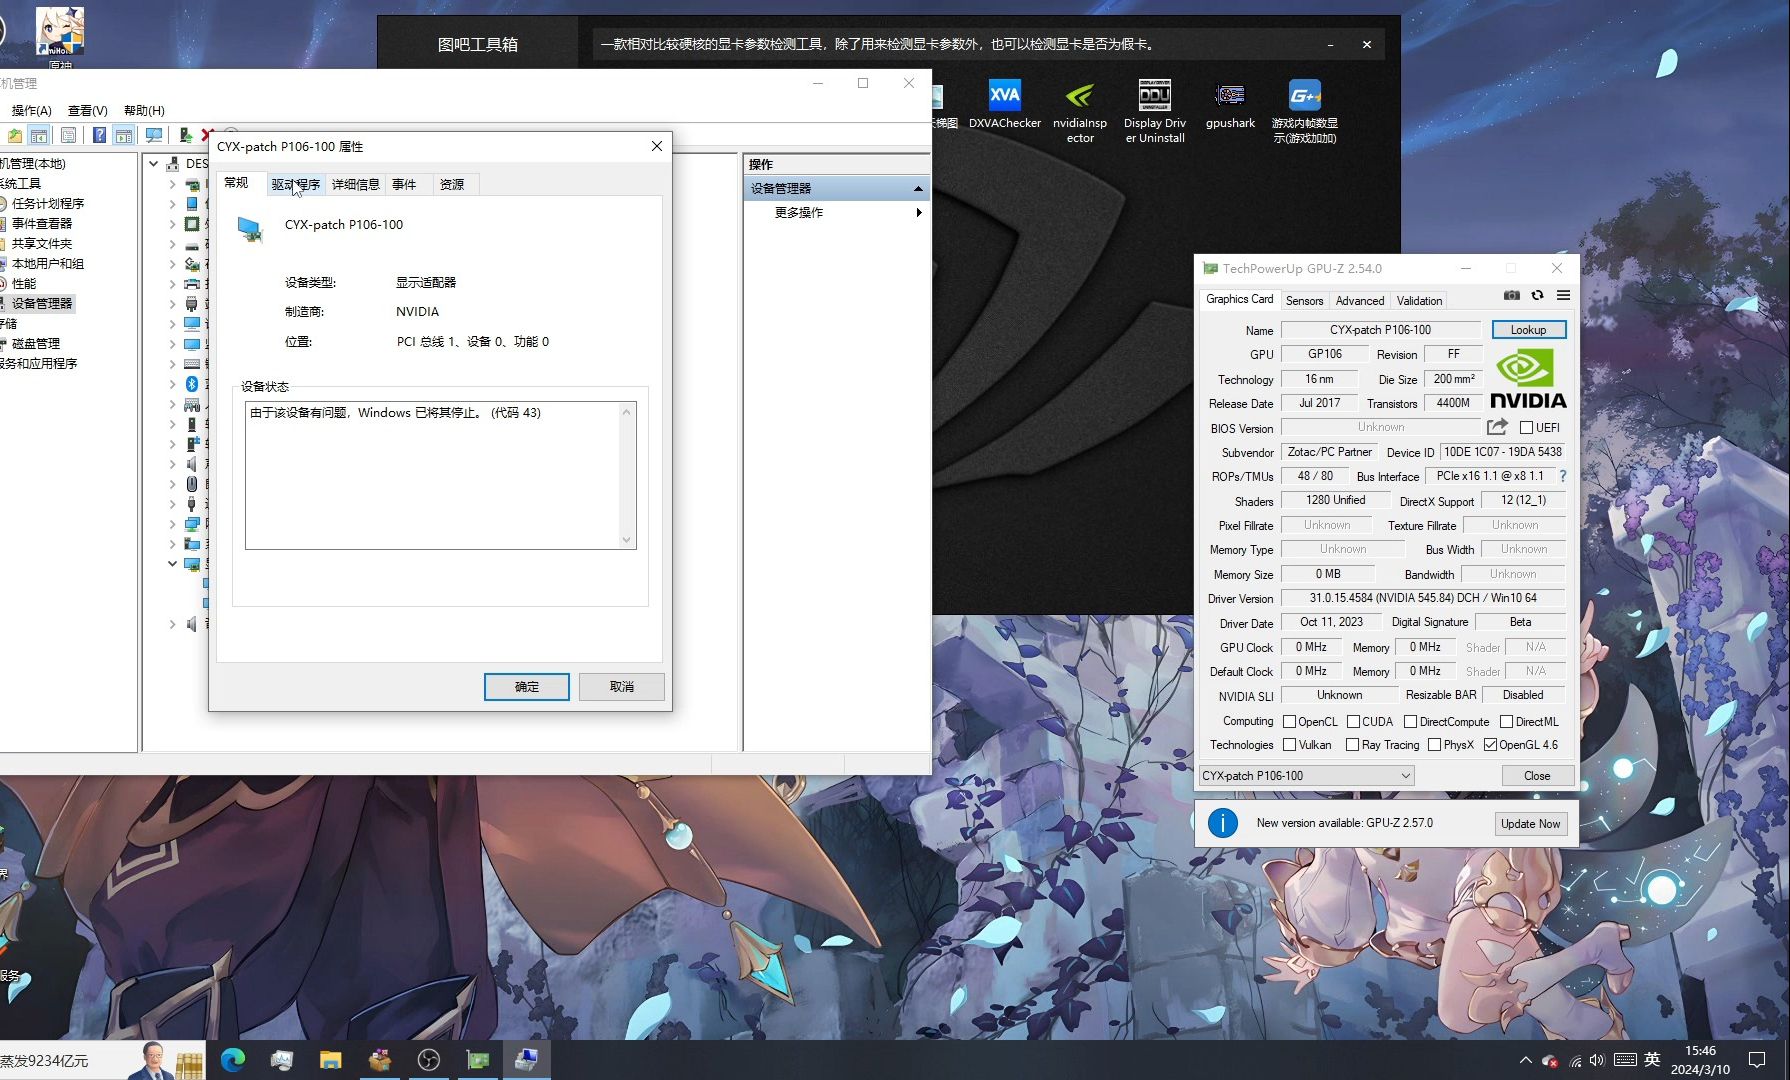The image size is (1790, 1080).
Task: Switch to the Advanced tab in GPU-Z
Action: 1360,300
